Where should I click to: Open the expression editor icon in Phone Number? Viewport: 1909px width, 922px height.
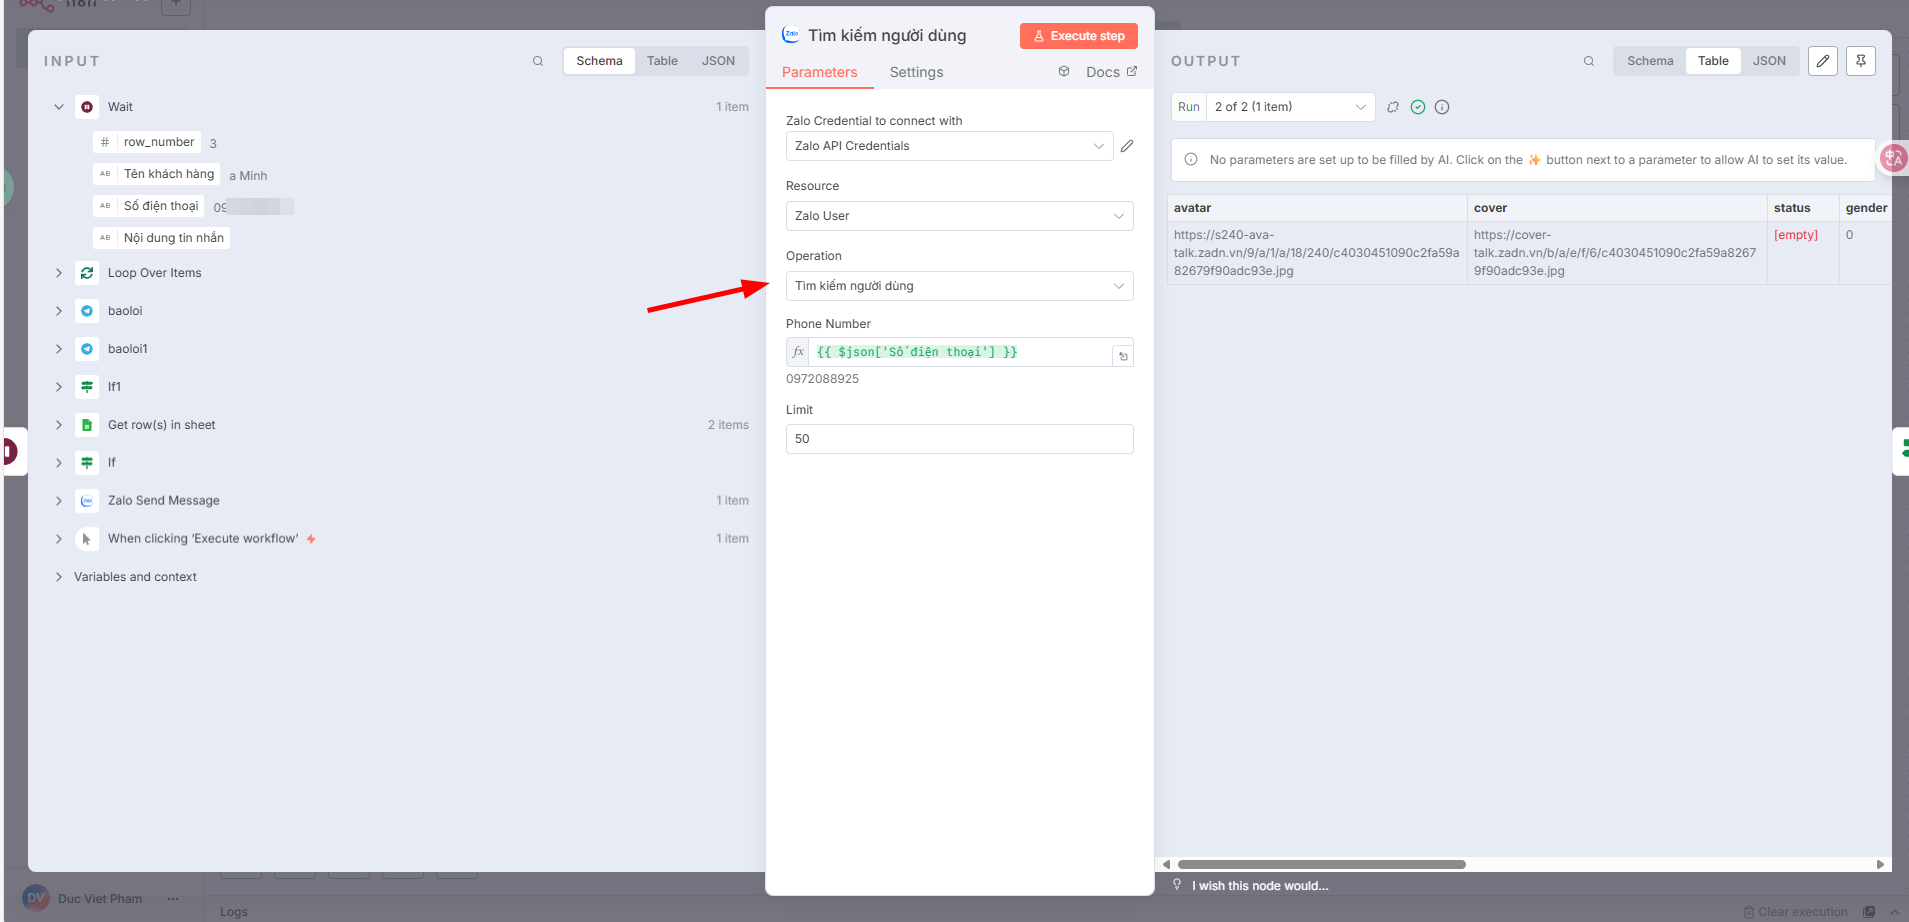click(x=1123, y=356)
